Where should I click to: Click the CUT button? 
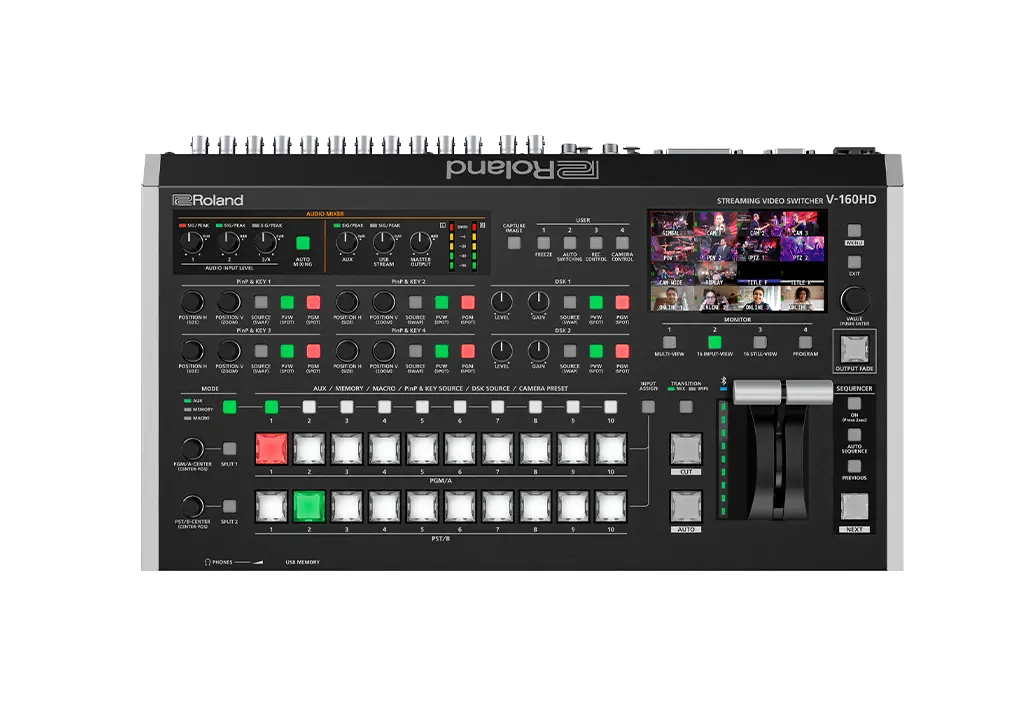click(x=686, y=449)
